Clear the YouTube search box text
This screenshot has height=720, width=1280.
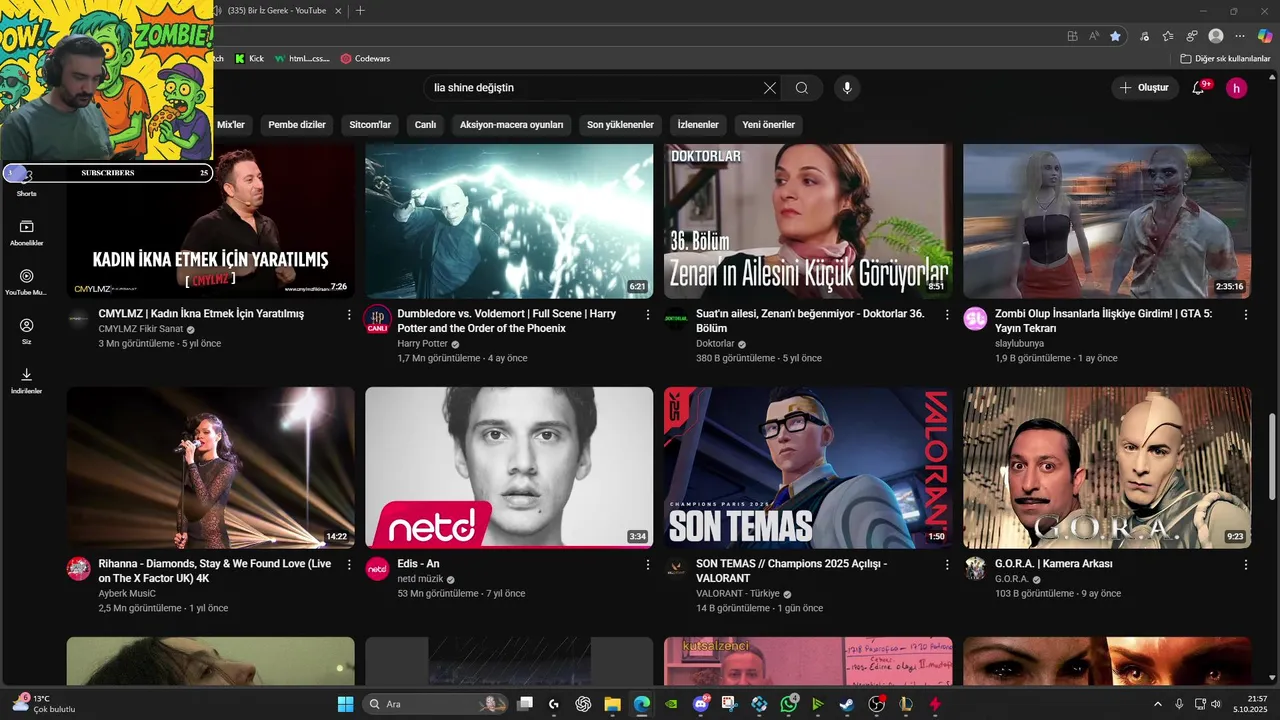770,88
